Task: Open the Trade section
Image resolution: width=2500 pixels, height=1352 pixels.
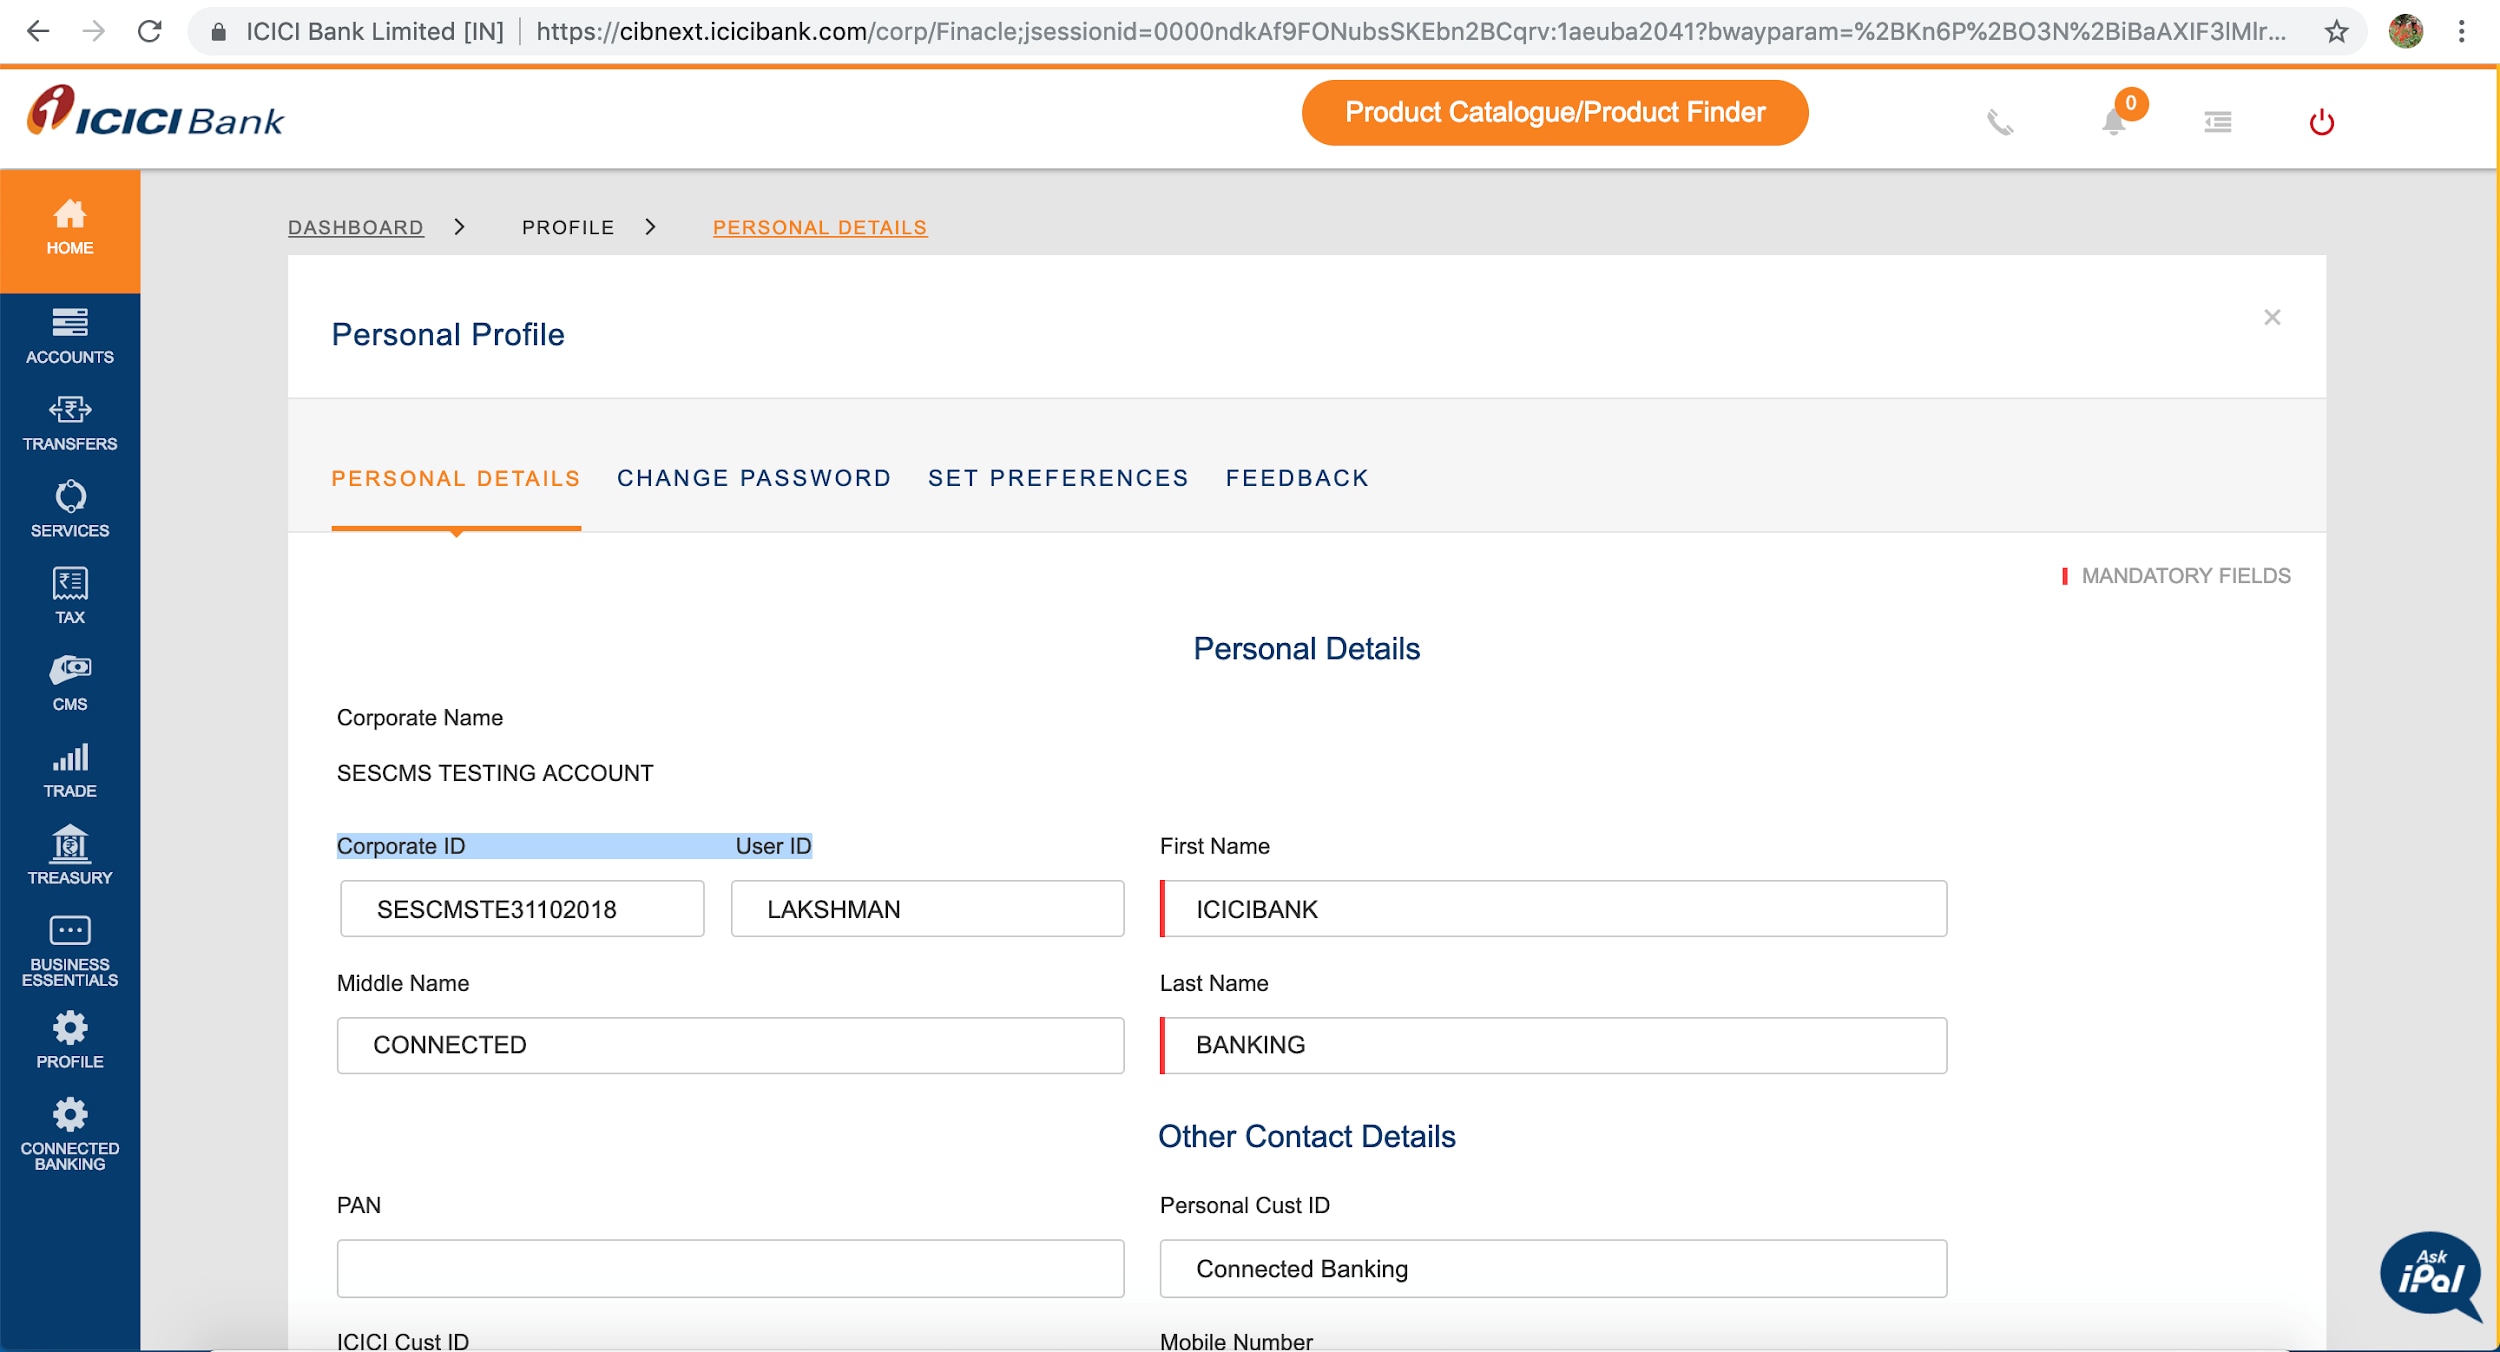Action: (x=70, y=770)
